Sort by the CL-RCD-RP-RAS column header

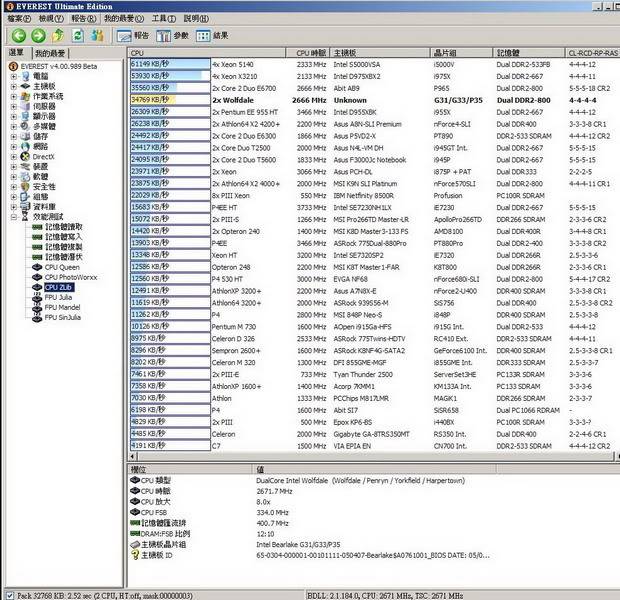click(x=592, y=53)
